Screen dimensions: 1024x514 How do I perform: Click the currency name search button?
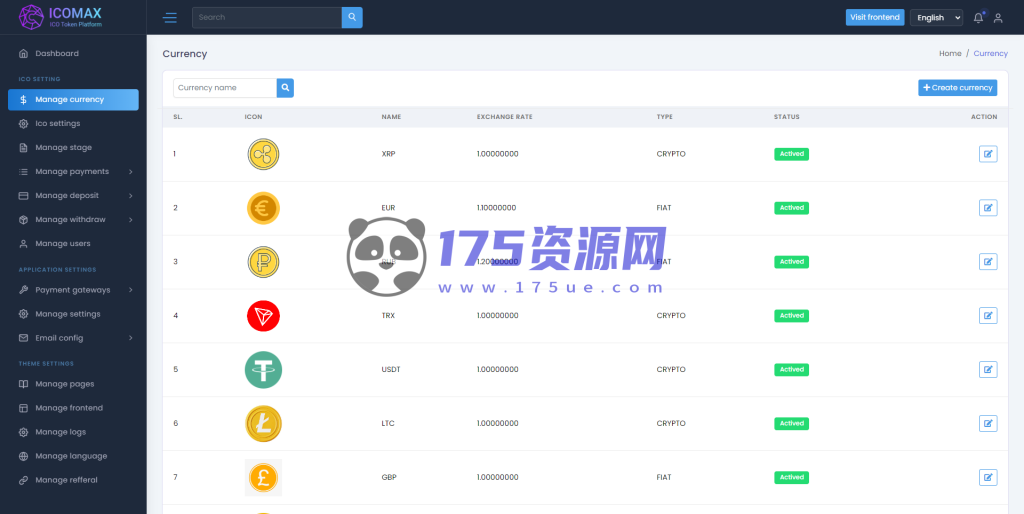click(x=285, y=88)
